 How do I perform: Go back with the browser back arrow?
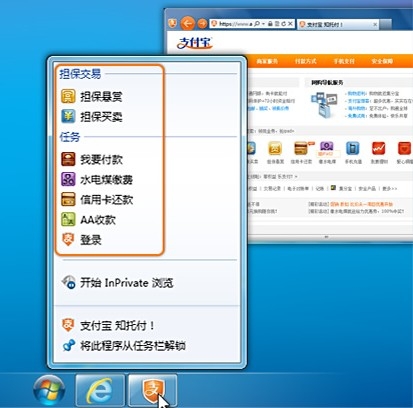pos(188,24)
